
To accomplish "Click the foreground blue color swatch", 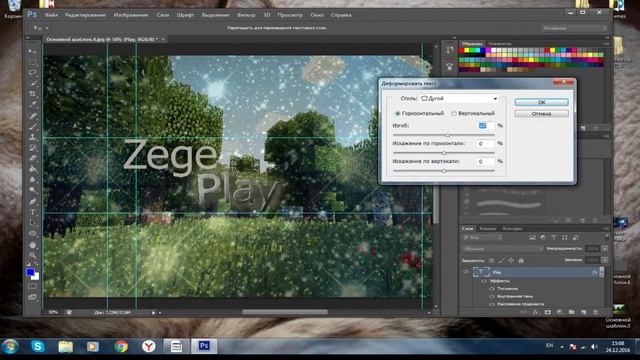I will click(30, 272).
